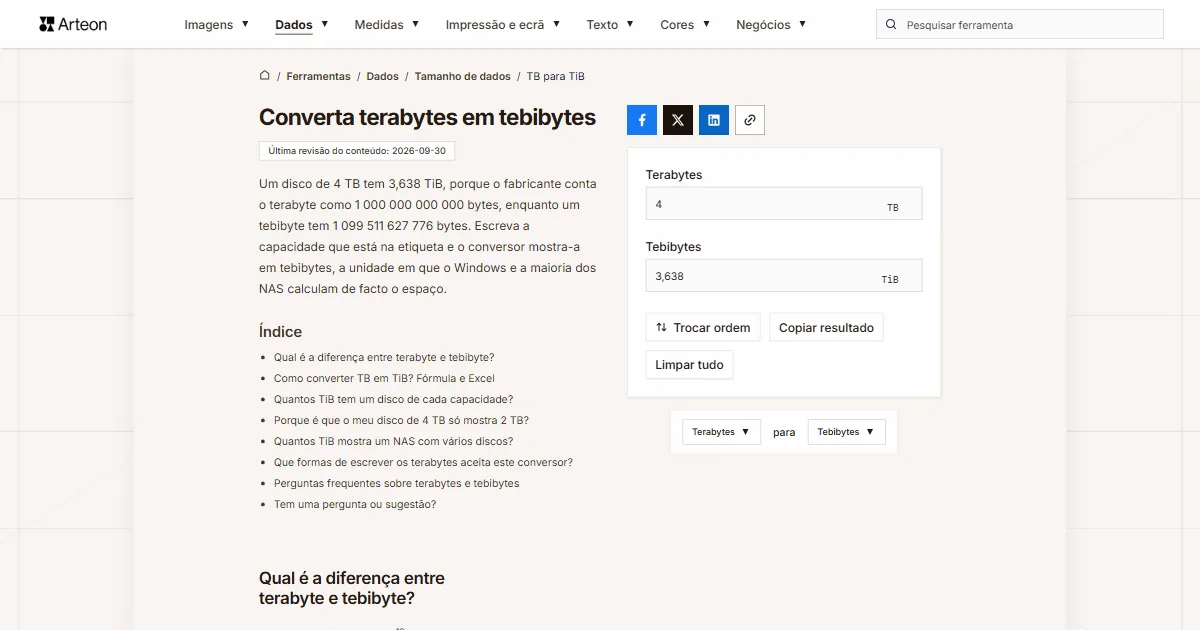Jump to 'Que formas de escrever os terabytes' entry
The width and height of the screenshot is (1200, 630).
pos(423,462)
